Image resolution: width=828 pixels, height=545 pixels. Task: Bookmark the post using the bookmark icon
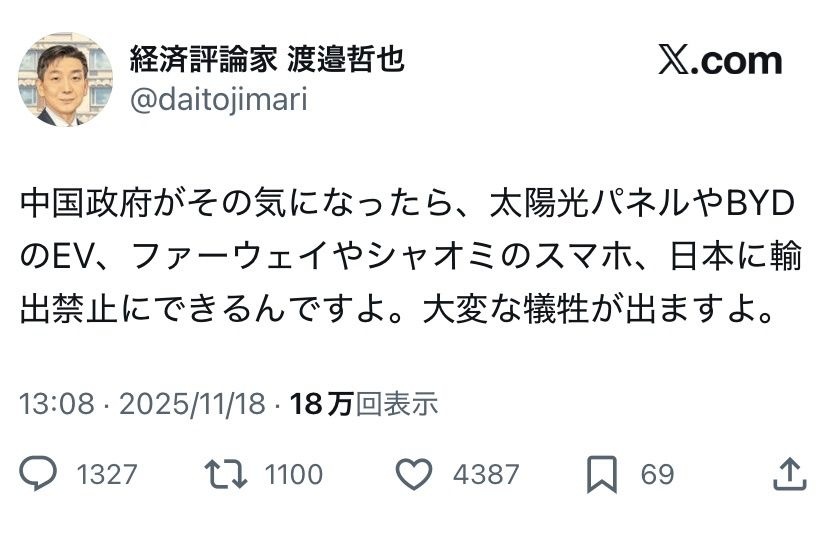click(x=601, y=474)
